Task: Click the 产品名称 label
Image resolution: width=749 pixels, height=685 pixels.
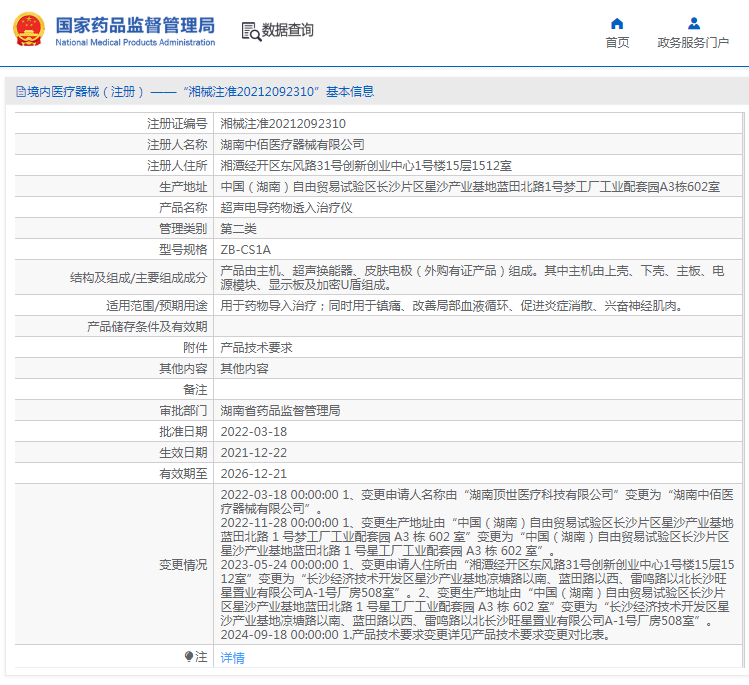Action: click(183, 208)
